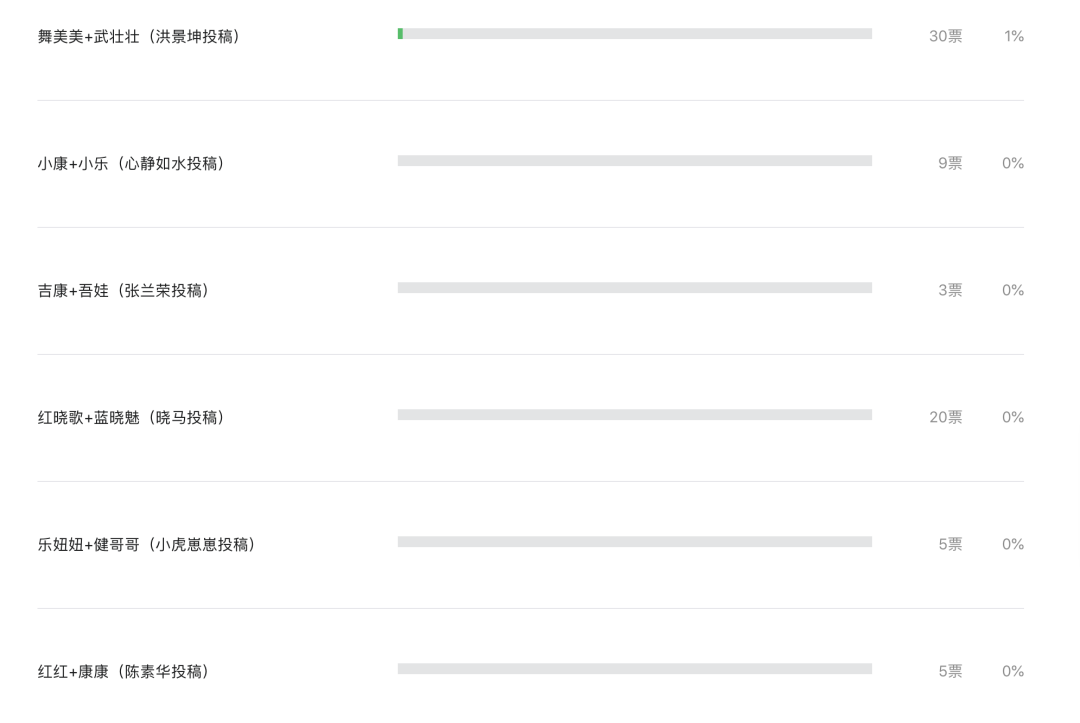1080x723 pixels.
Task: Click the progress bar for 舞美美+武壮壮
Action: tap(634, 34)
